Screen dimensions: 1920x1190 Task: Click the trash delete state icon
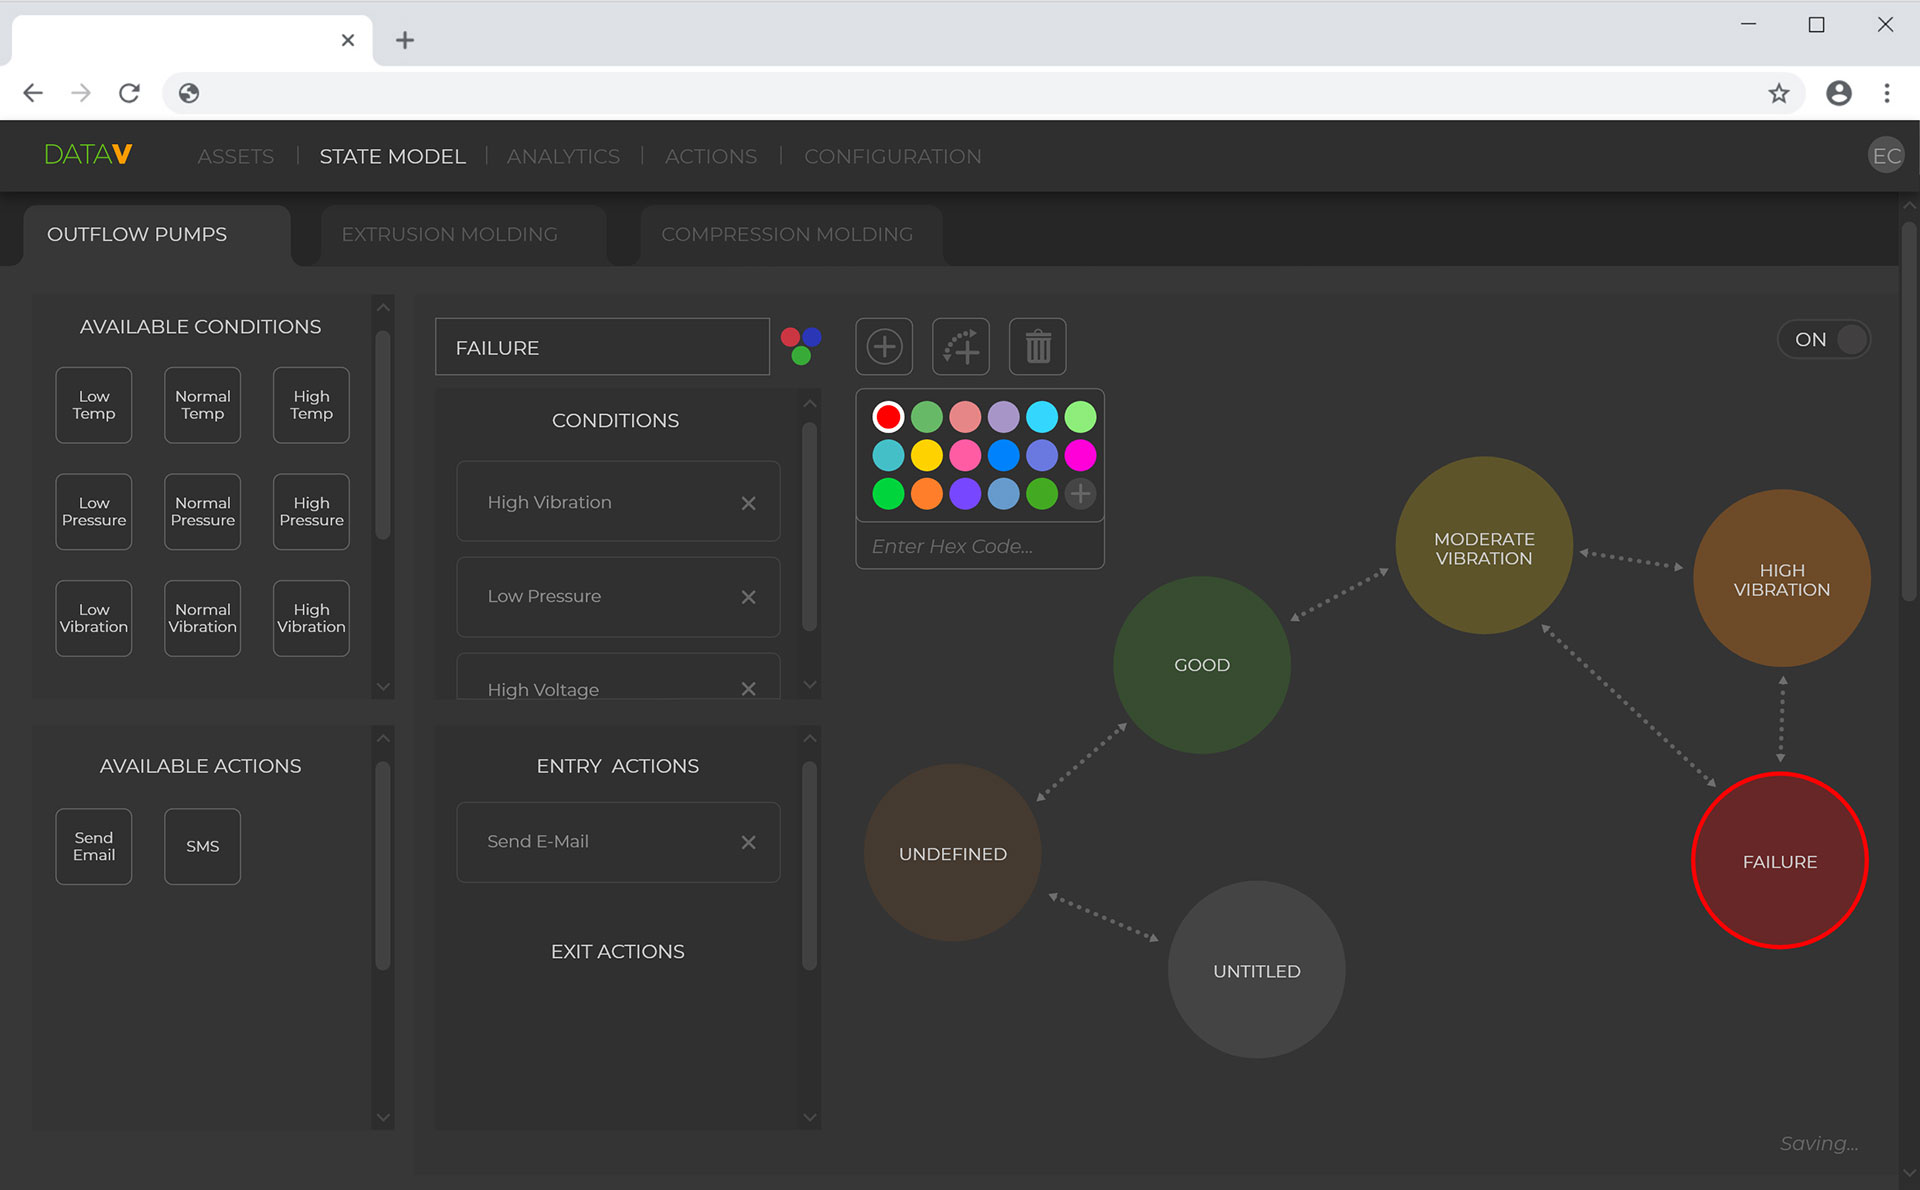(x=1038, y=347)
